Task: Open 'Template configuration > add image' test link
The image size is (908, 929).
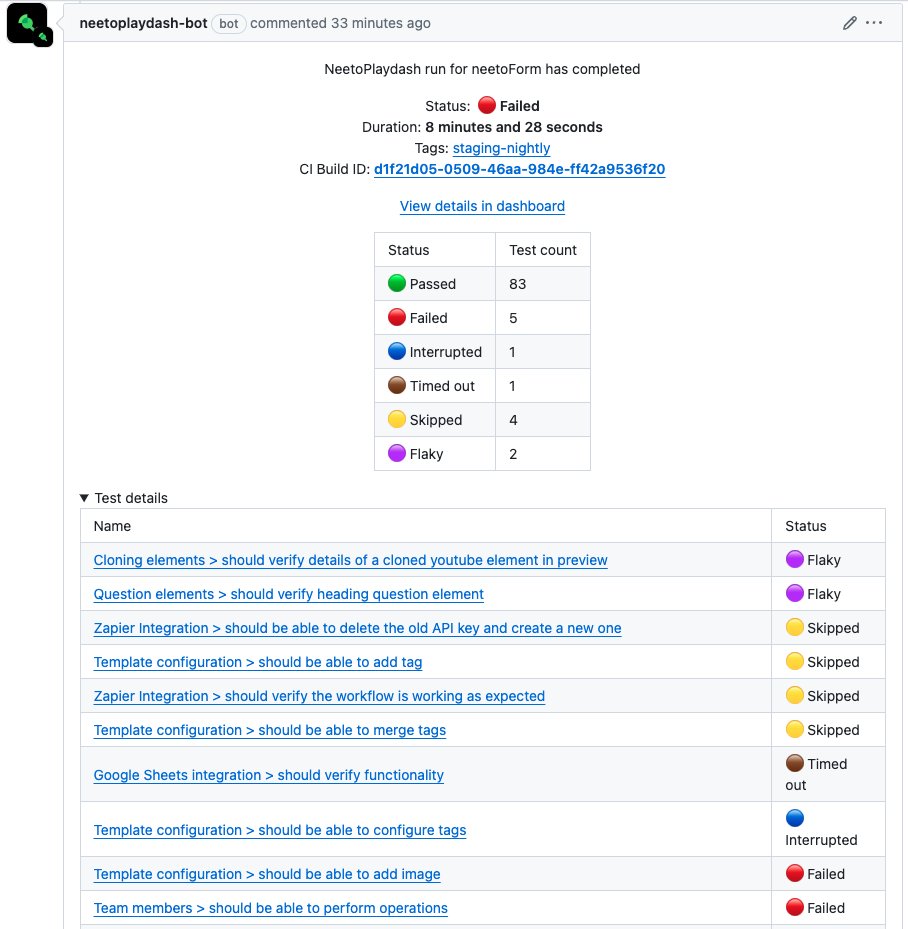Action: point(267,874)
